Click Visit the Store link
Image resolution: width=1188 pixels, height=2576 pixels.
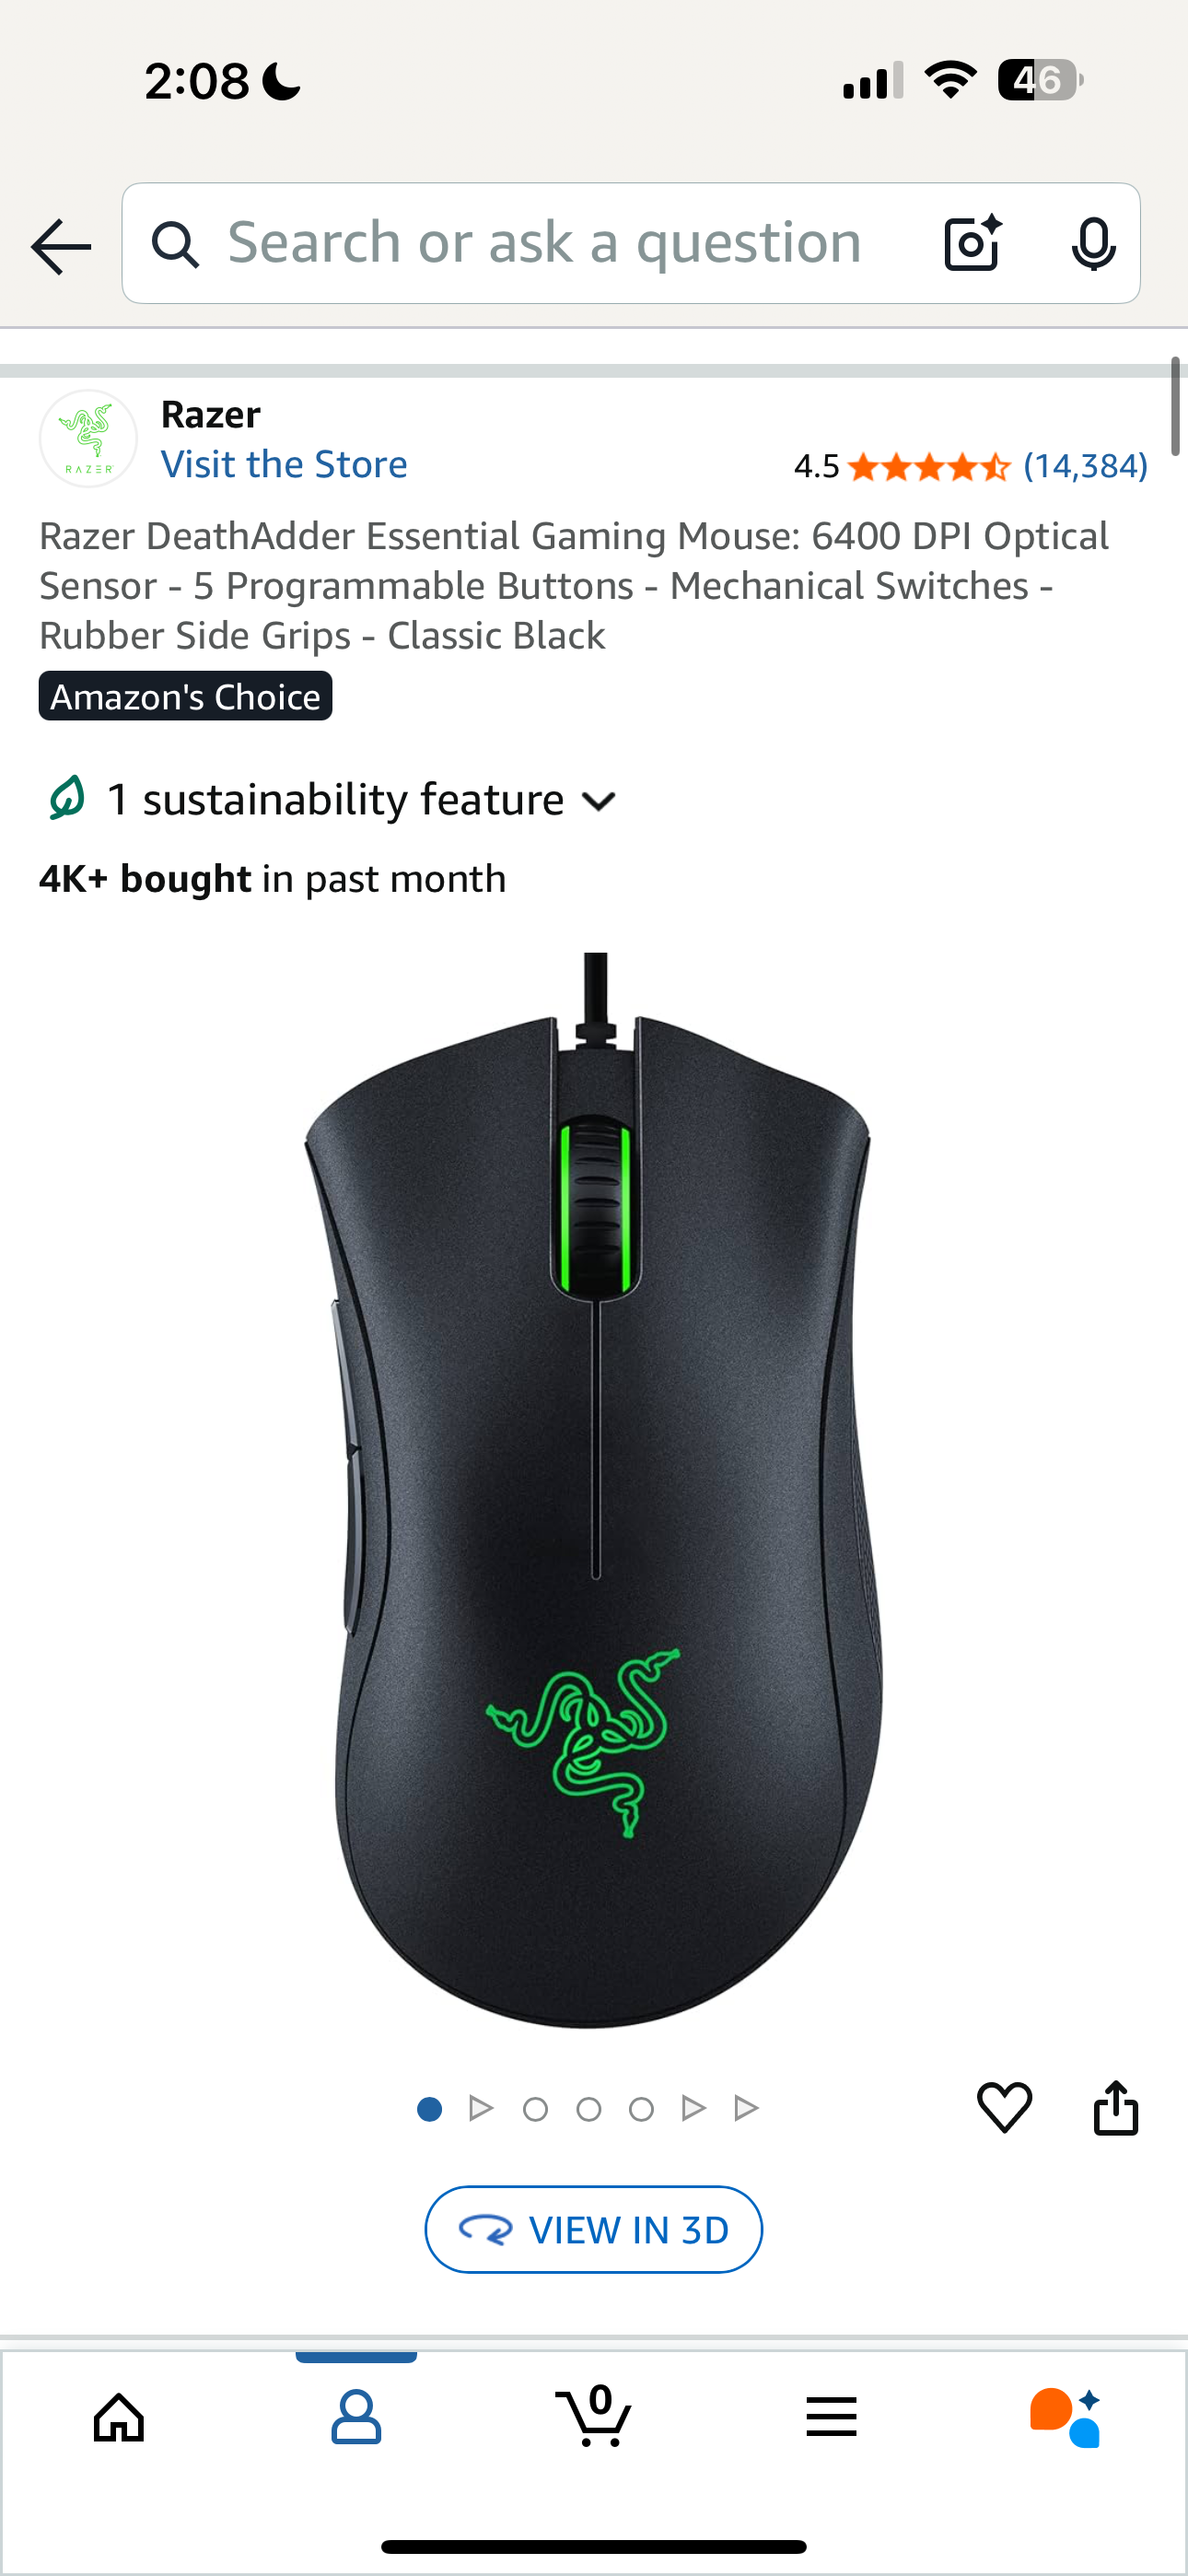click(x=284, y=464)
